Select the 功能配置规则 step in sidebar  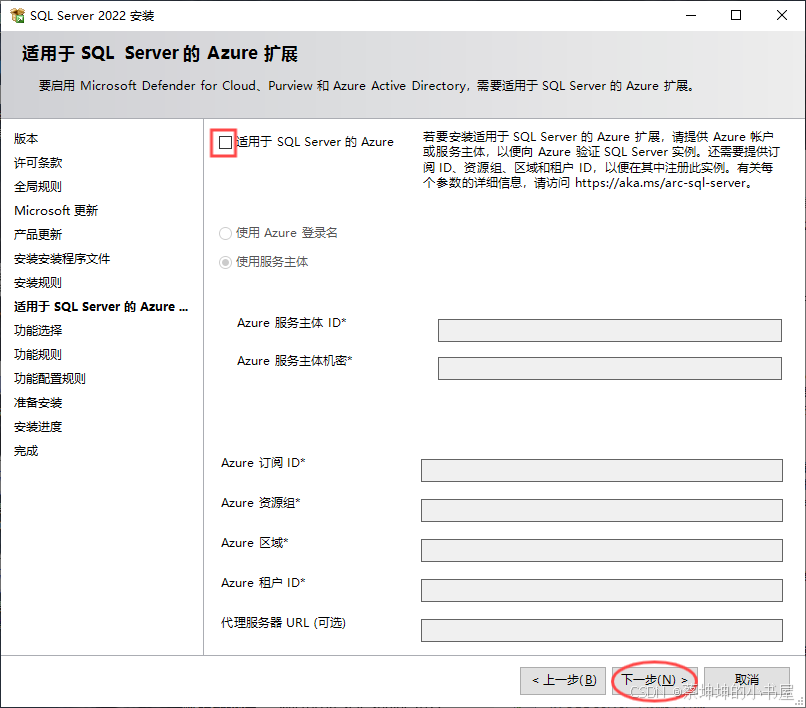(x=50, y=379)
